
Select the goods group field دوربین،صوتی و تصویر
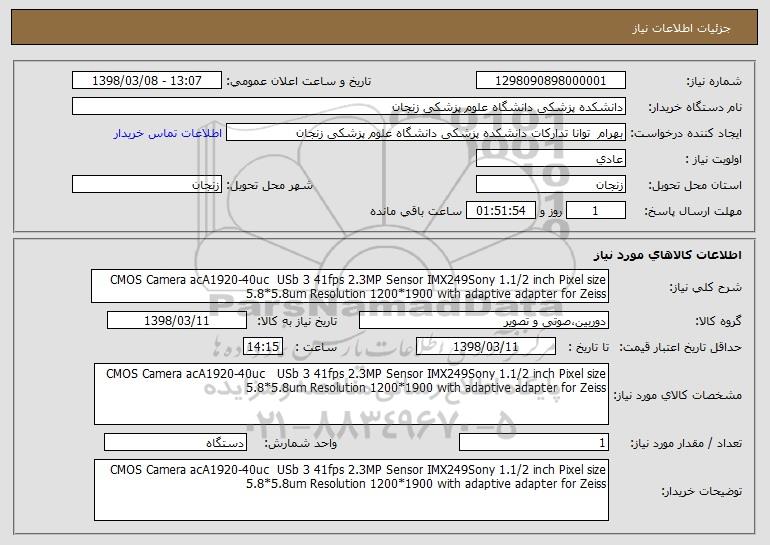pyautogui.click(x=484, y=321)
